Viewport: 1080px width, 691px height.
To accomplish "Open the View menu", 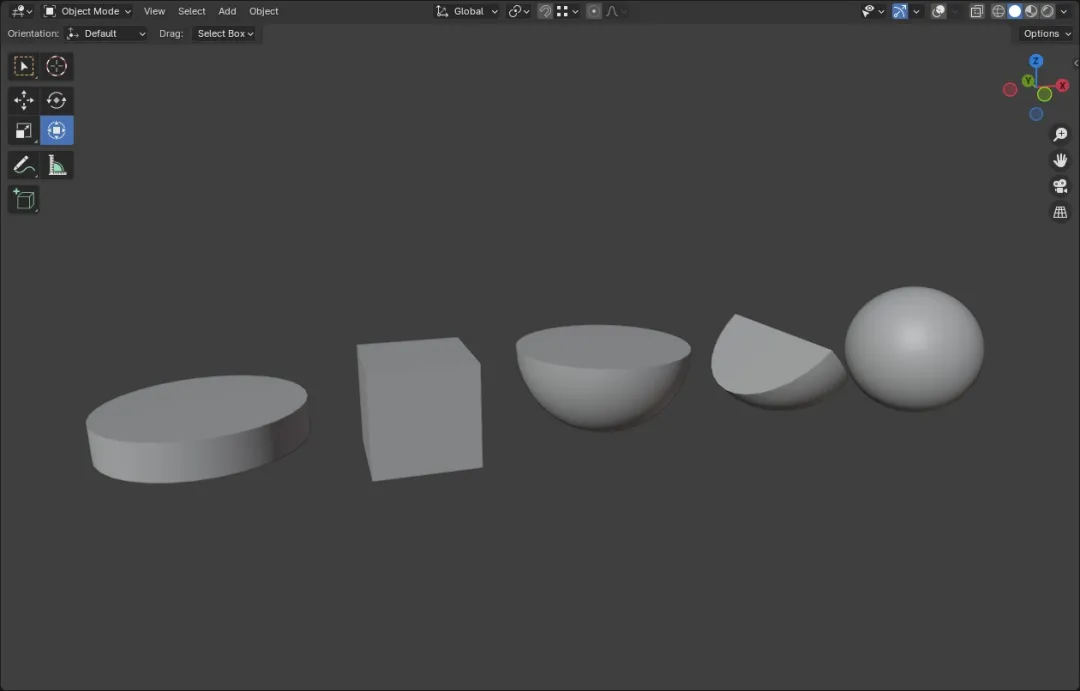I will (x=154, y=11).
